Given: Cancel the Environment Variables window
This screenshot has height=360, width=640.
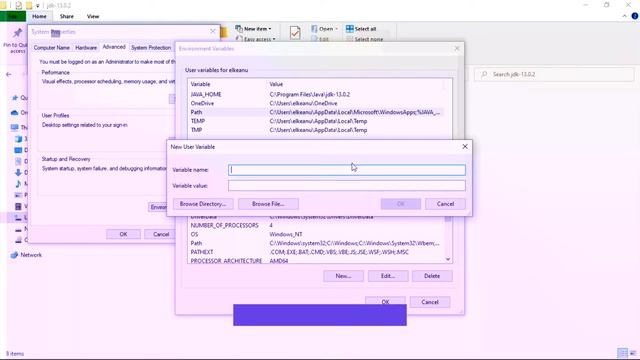Looking at the screenshot, I should pos(430,302).
